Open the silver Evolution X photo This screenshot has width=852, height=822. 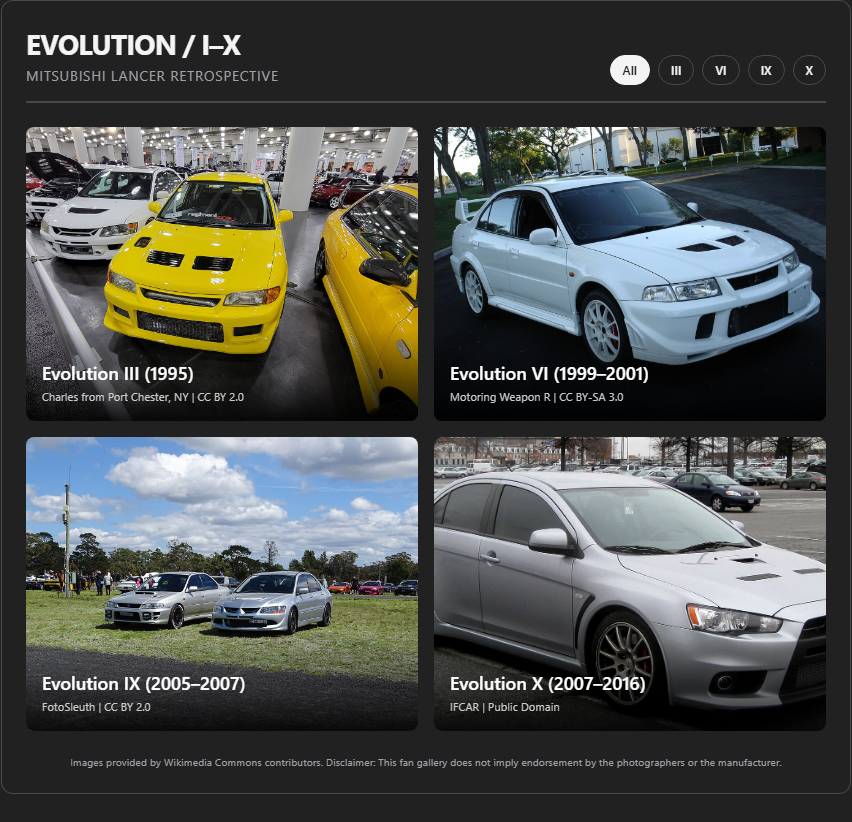630,583
